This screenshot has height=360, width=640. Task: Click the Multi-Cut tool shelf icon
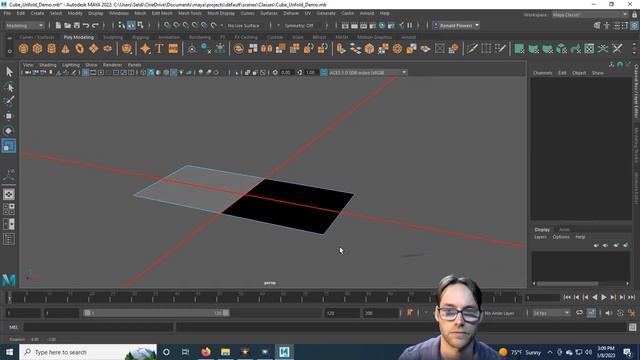(472, 49)
